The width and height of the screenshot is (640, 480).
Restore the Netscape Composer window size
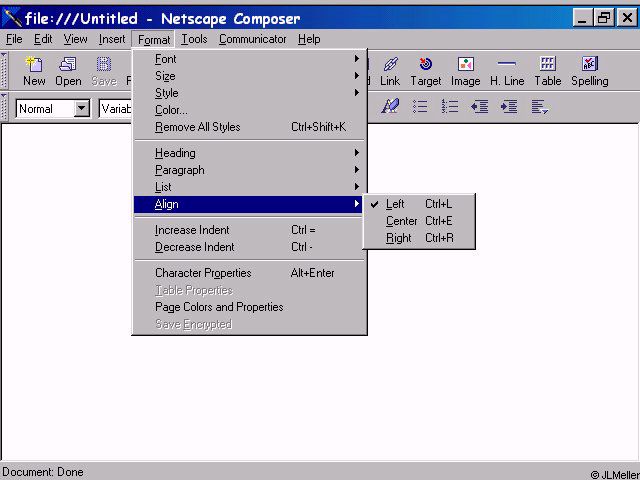point(604,18)
